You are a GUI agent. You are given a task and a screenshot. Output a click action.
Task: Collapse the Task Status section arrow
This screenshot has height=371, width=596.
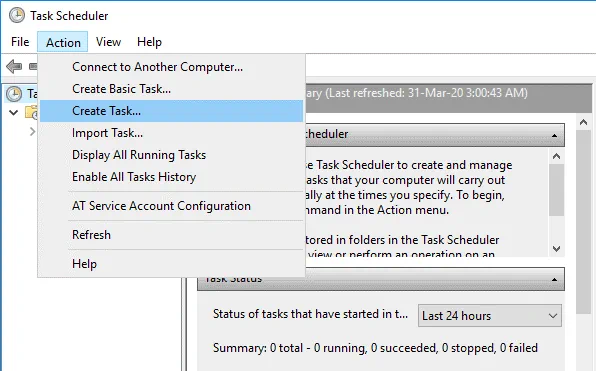coord(555,279)
